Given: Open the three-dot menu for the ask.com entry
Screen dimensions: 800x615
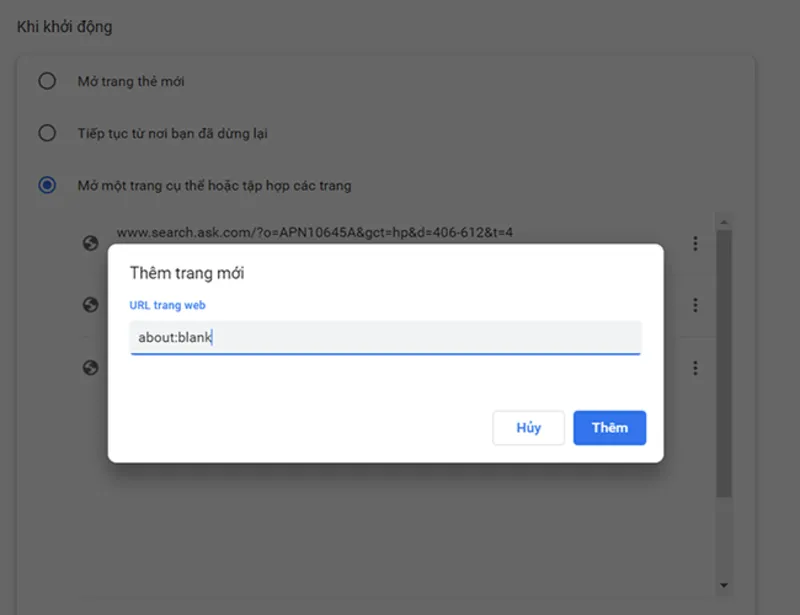Looking at the screenshot, I should [x=695, y=243].
